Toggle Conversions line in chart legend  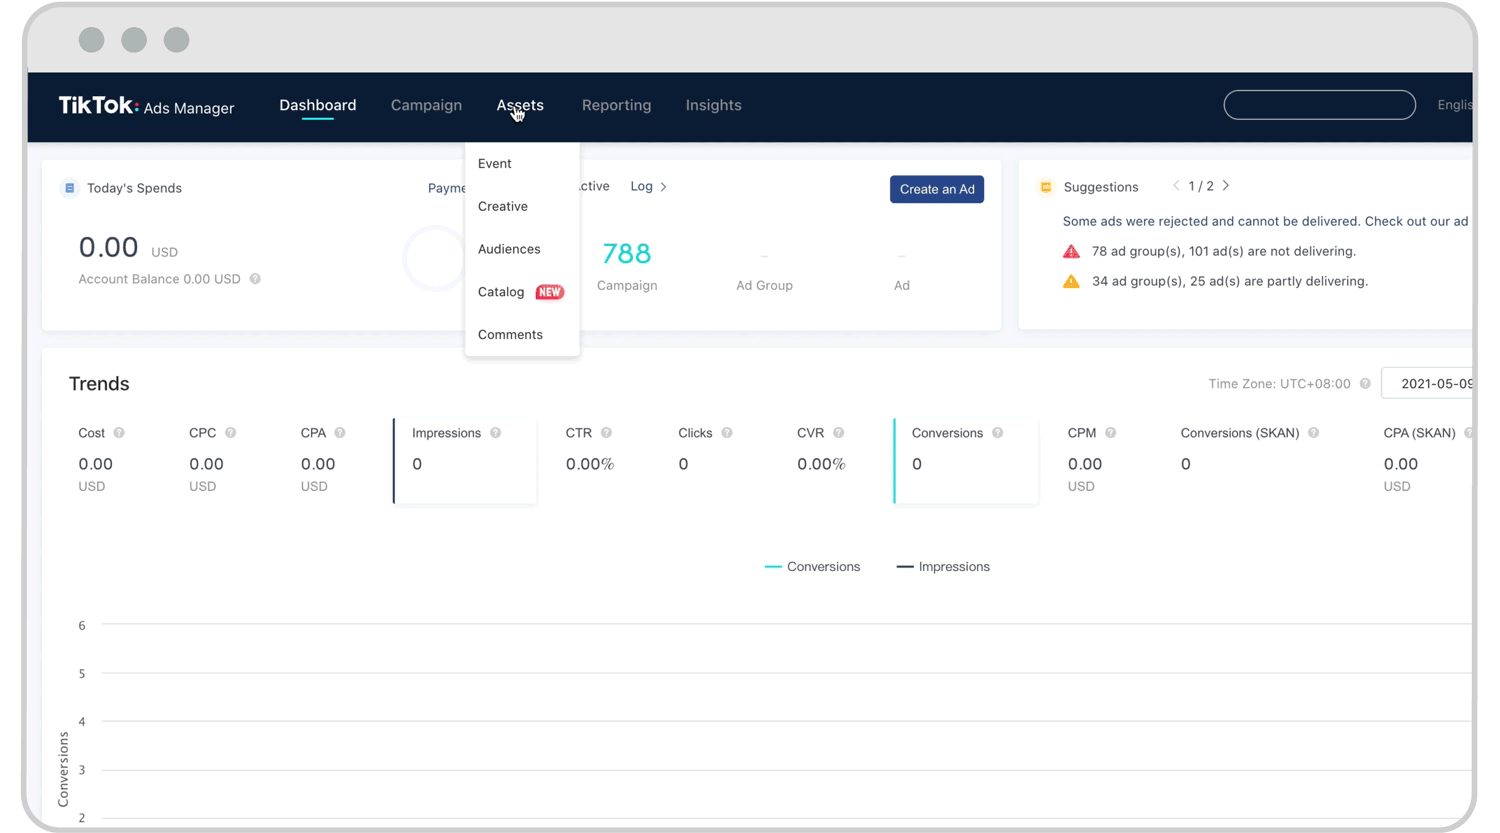pos(812,567)
